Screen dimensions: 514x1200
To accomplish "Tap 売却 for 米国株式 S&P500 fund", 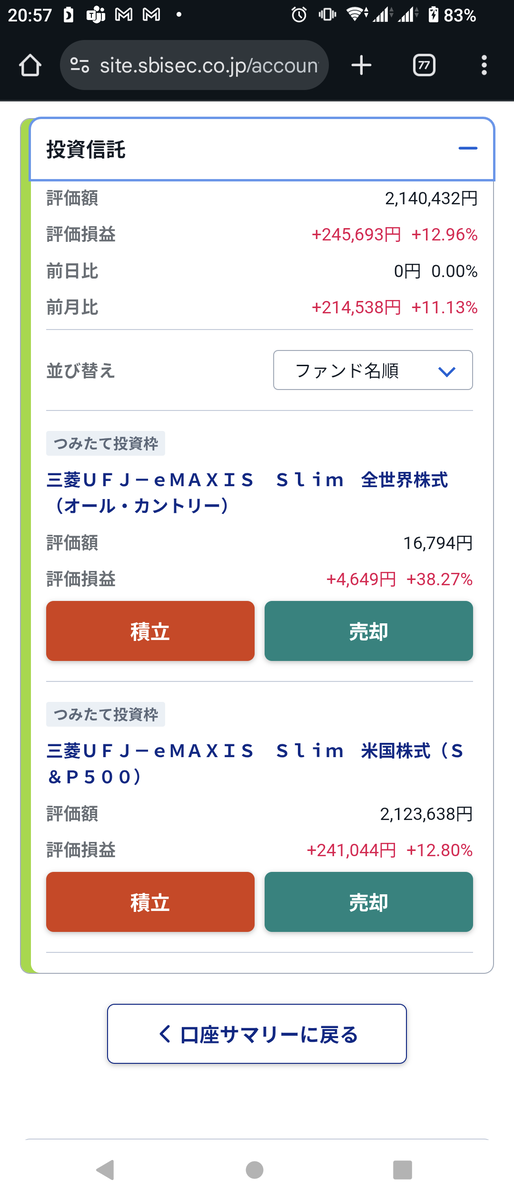I will point(368,902).
